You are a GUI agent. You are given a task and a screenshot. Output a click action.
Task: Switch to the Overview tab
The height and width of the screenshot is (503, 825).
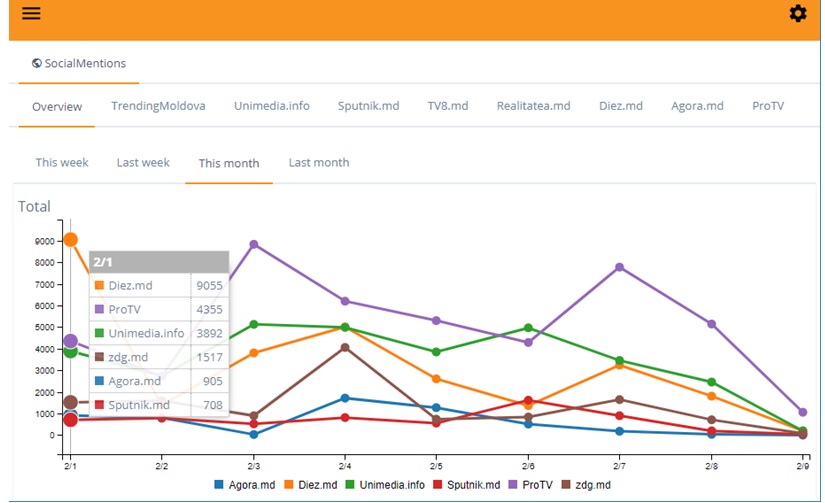57,107
